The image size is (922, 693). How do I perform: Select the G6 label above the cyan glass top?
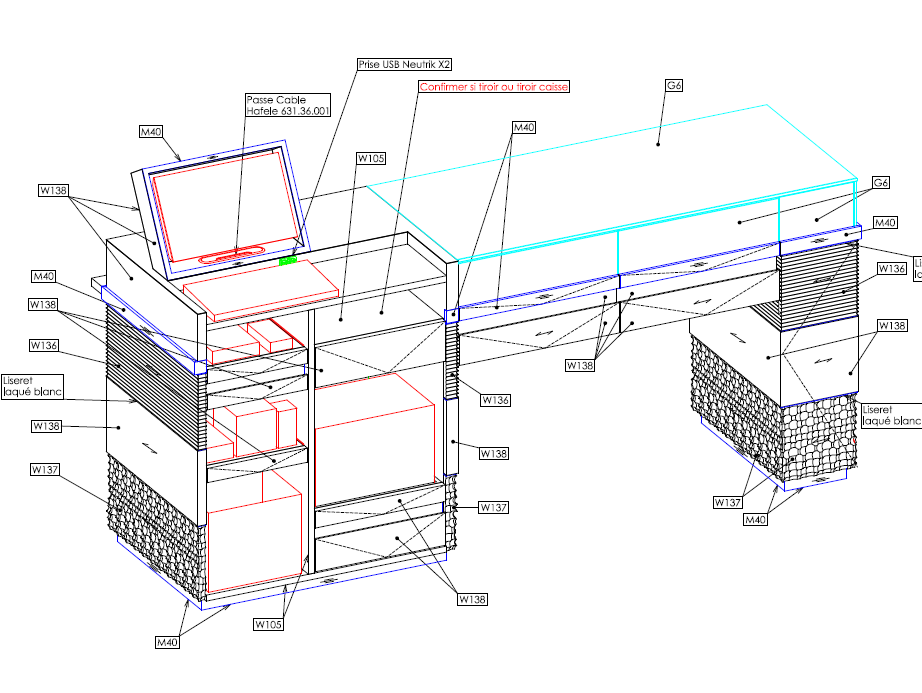[673, 87]
